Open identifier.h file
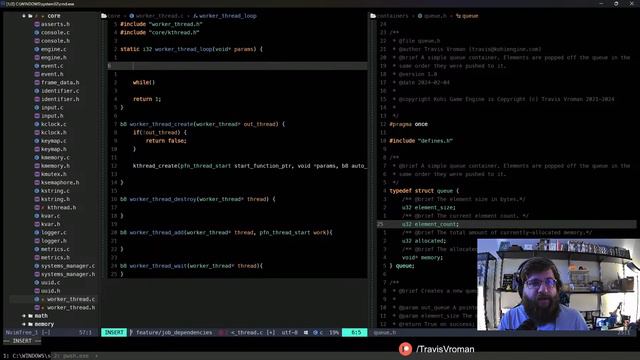This screenshot has width=640, height=360. [60, 99]
